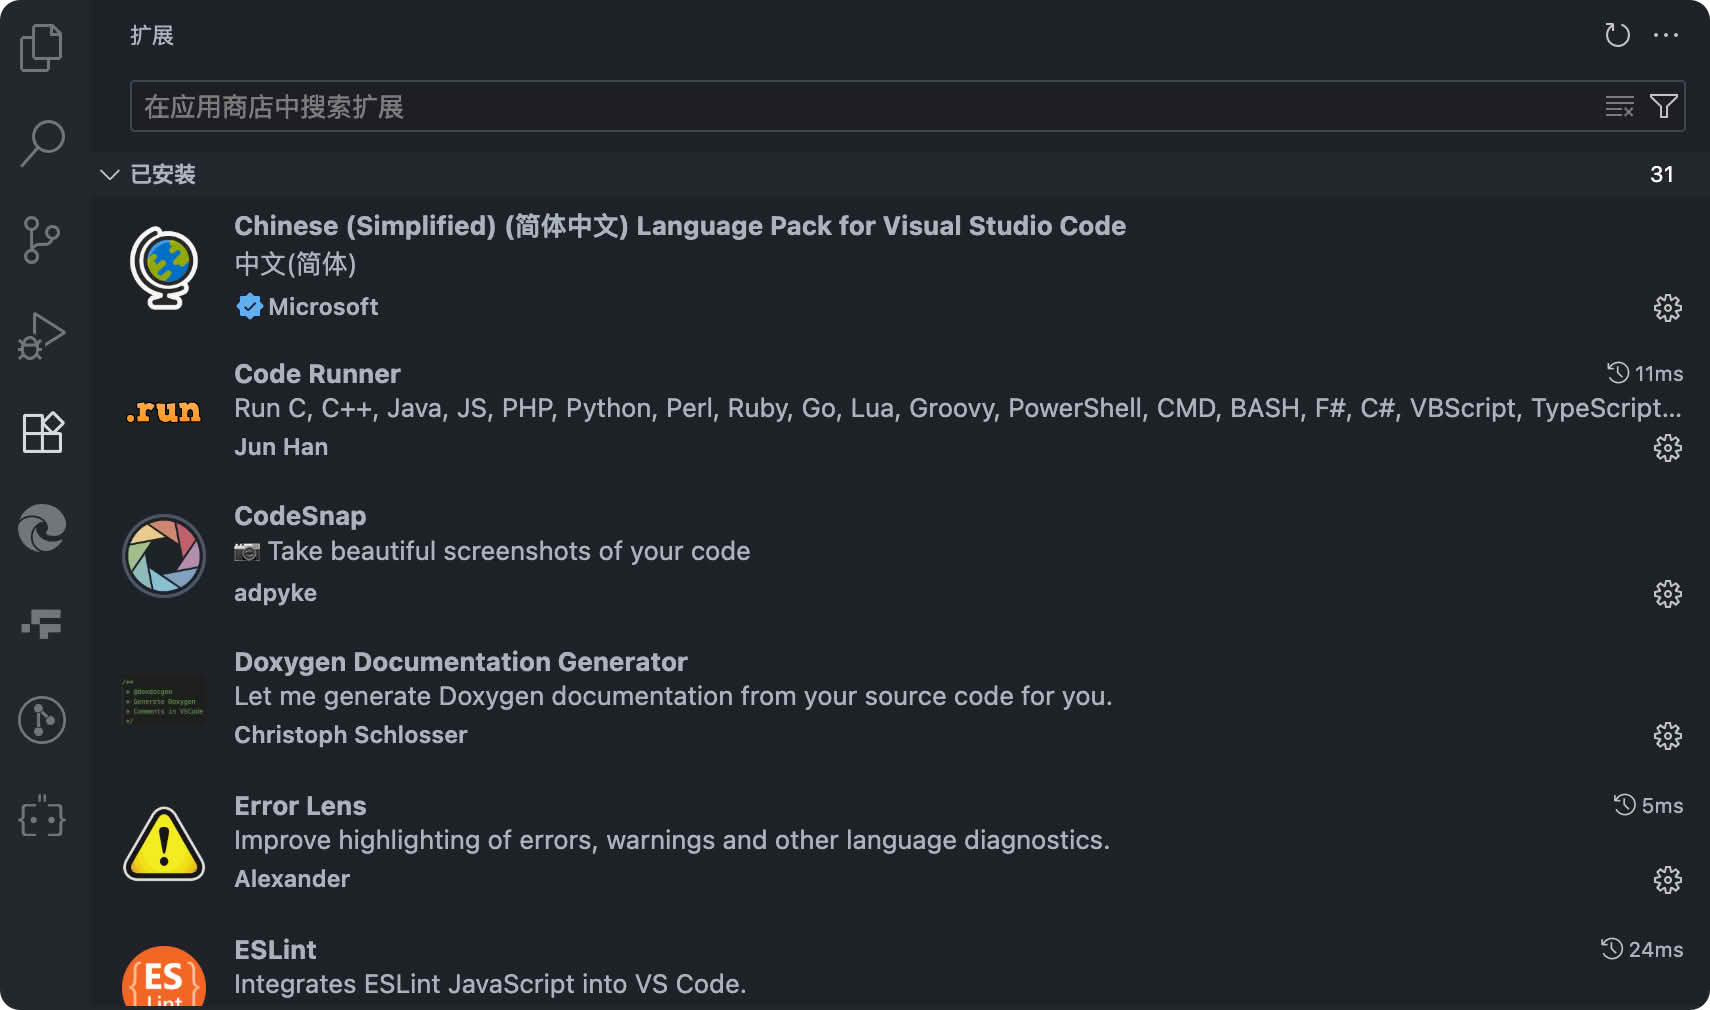Viewport: 1710px width, 1010px height.
Task: Click the extension search input field
Action: click(860, 106)
